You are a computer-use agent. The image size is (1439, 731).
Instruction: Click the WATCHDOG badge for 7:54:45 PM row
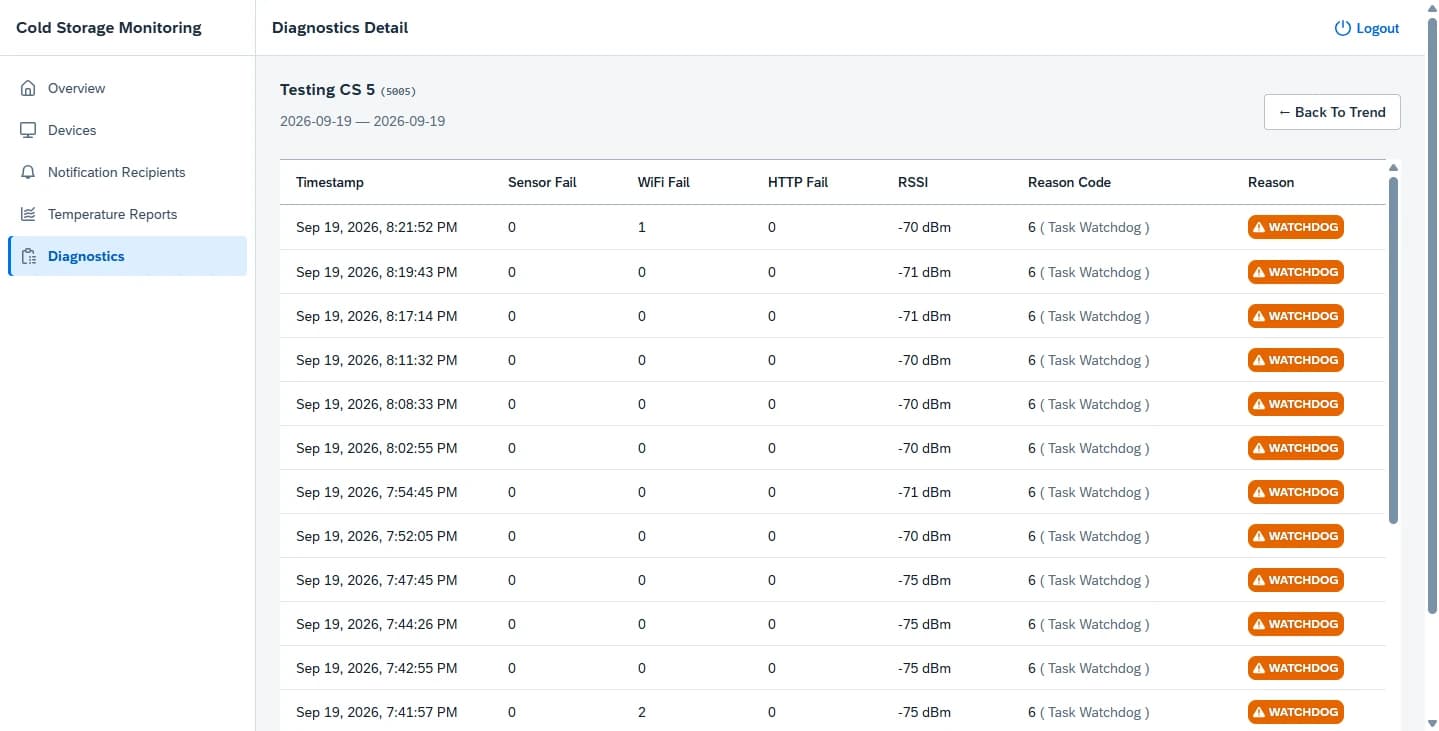1295,492
